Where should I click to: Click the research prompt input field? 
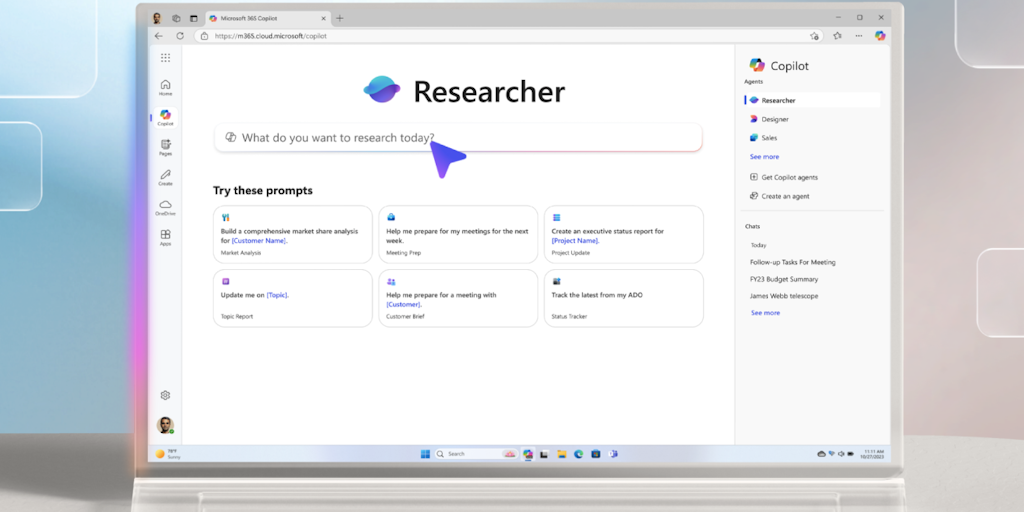[458, 137]
